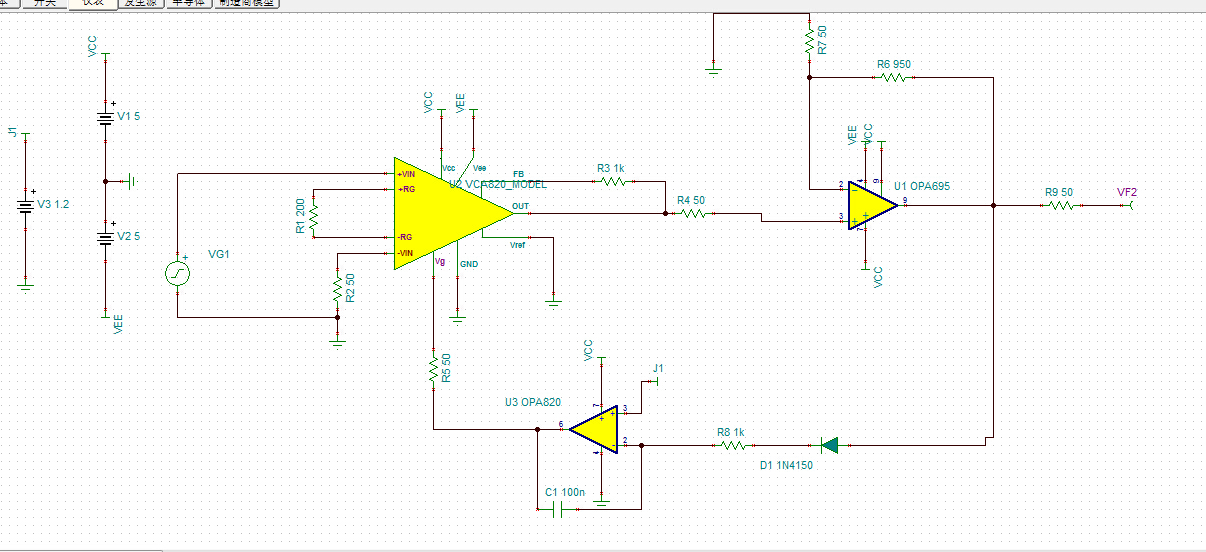Select the U1 OPA695 op-amp symbol
1206x552 pixels.
click(872, 205)
